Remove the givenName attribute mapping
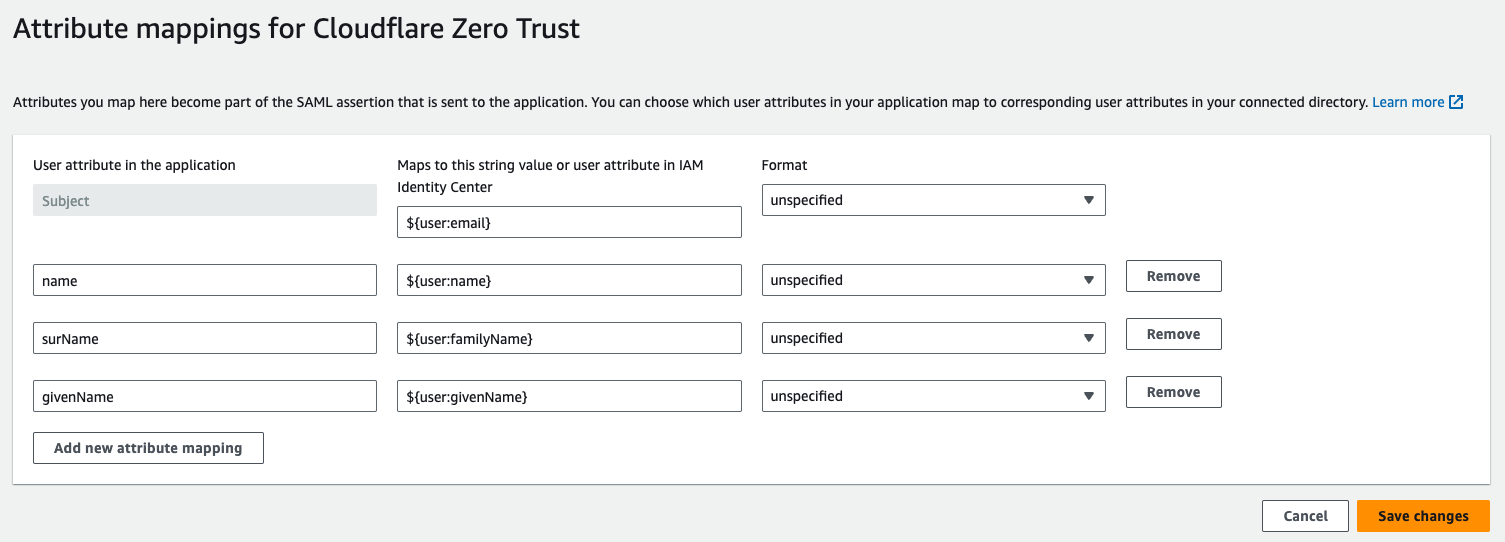The image size is (1505, 542). (1173, 392)
